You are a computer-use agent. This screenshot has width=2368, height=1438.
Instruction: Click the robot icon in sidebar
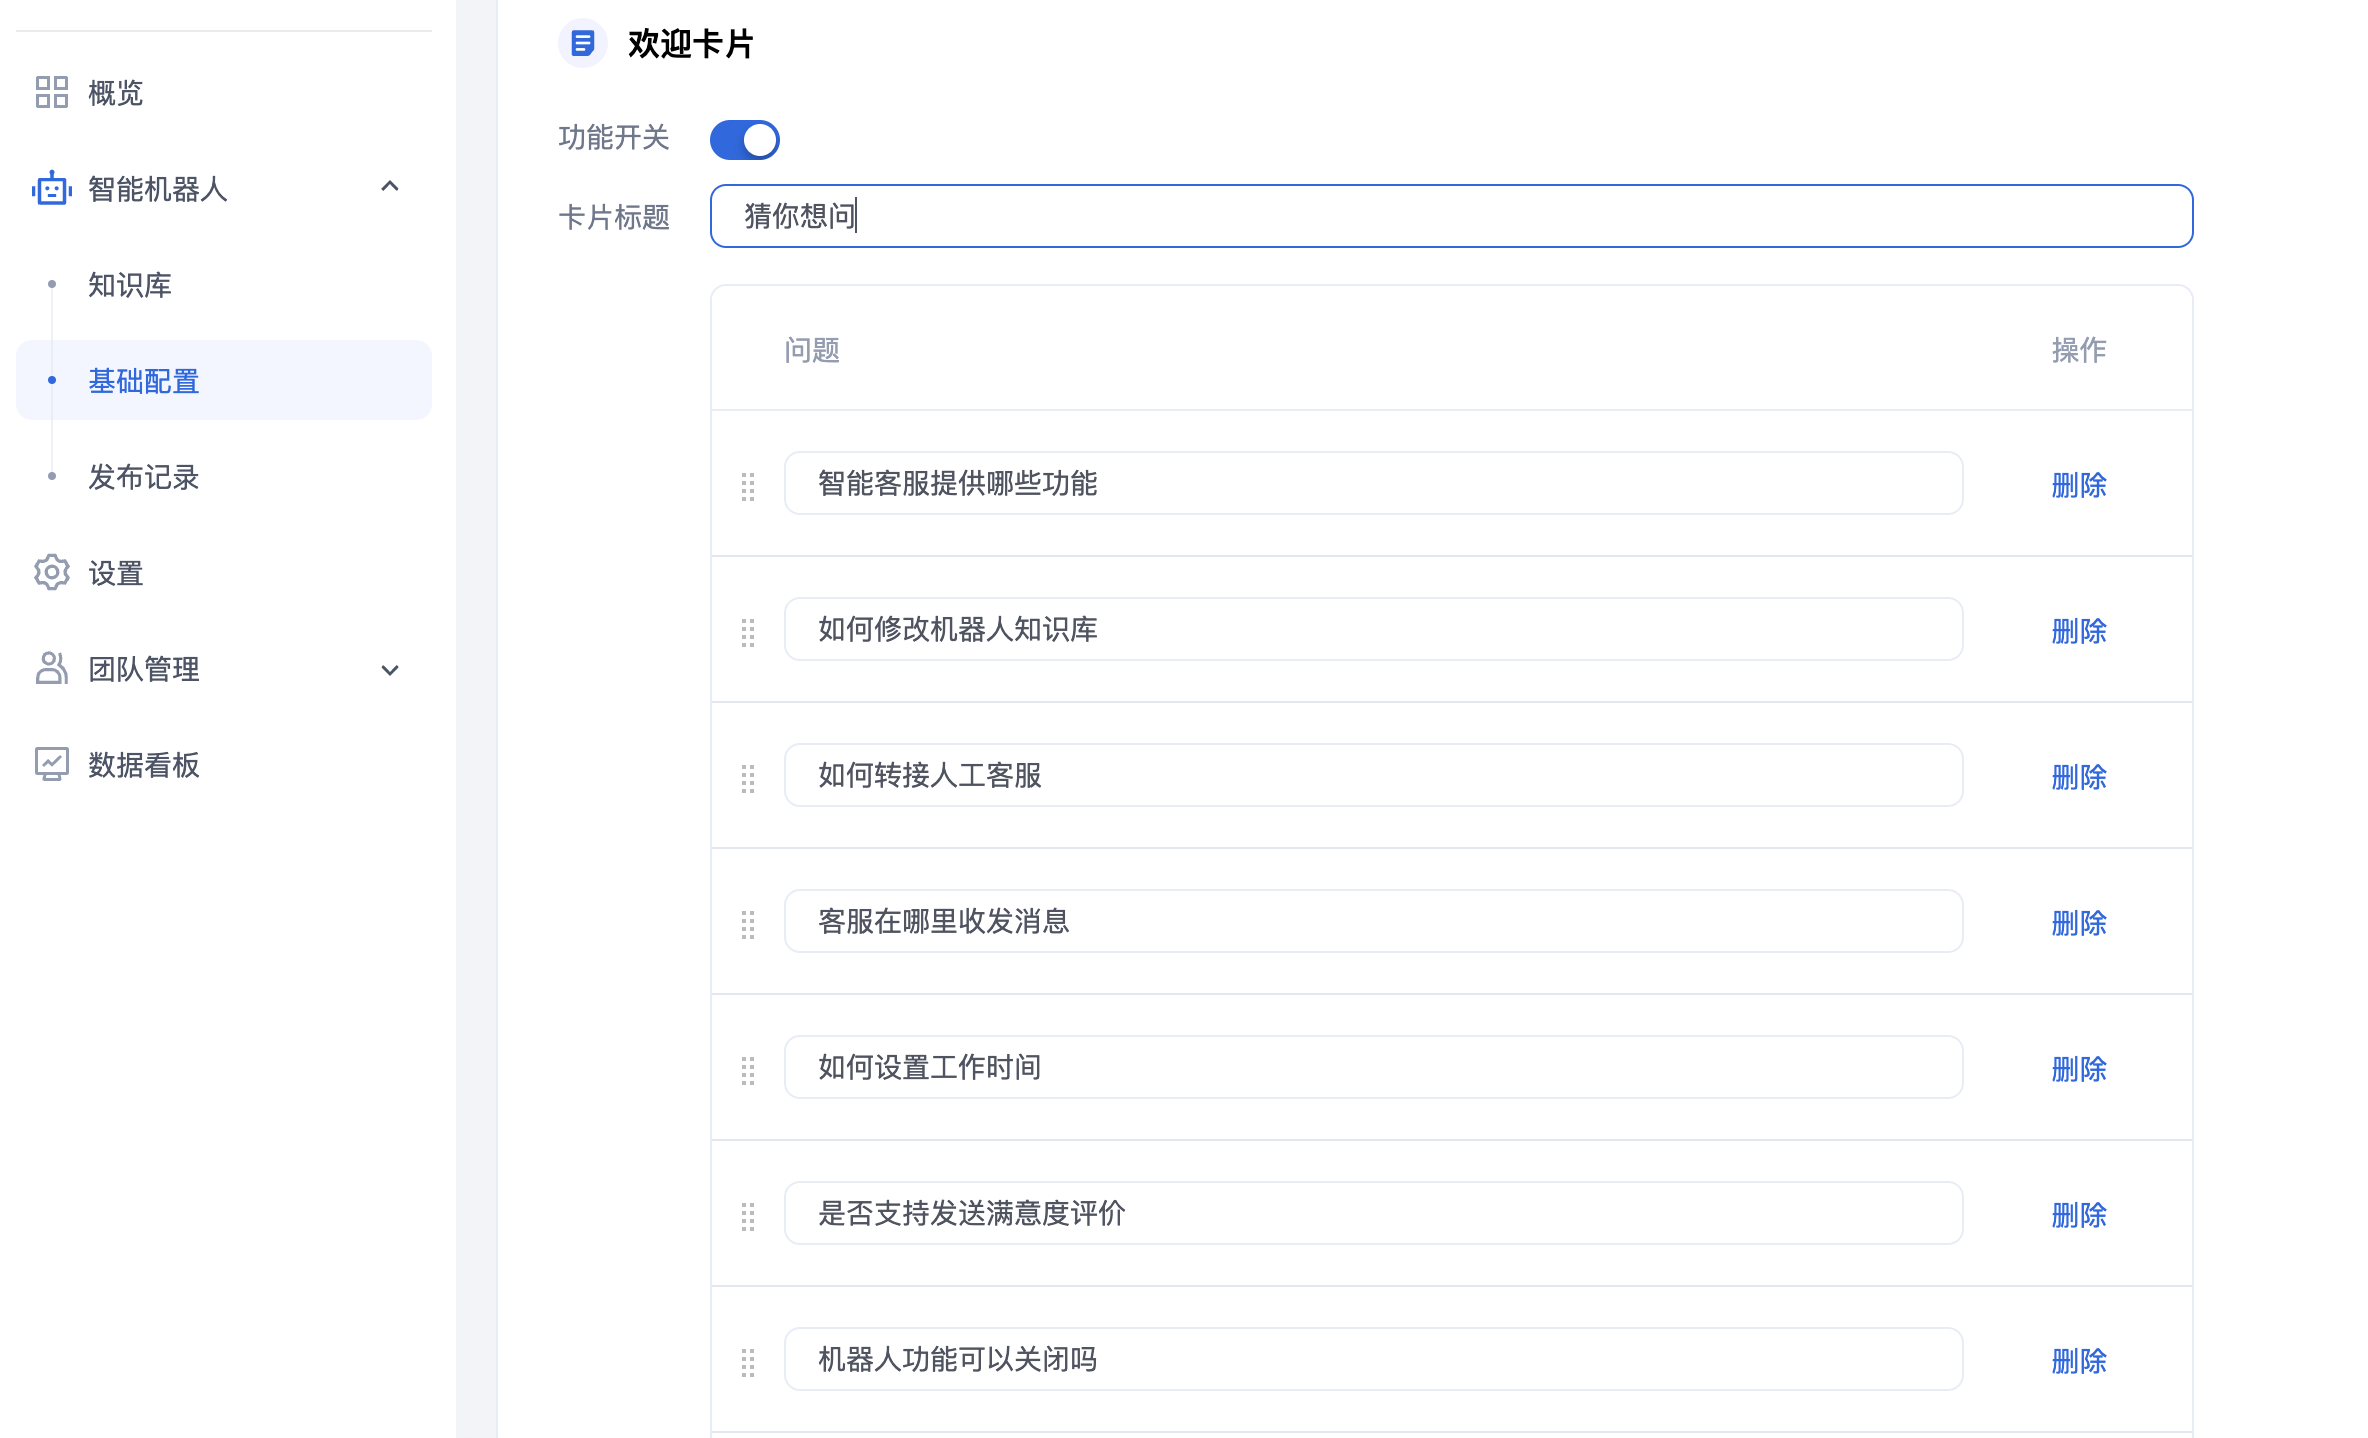51,188
